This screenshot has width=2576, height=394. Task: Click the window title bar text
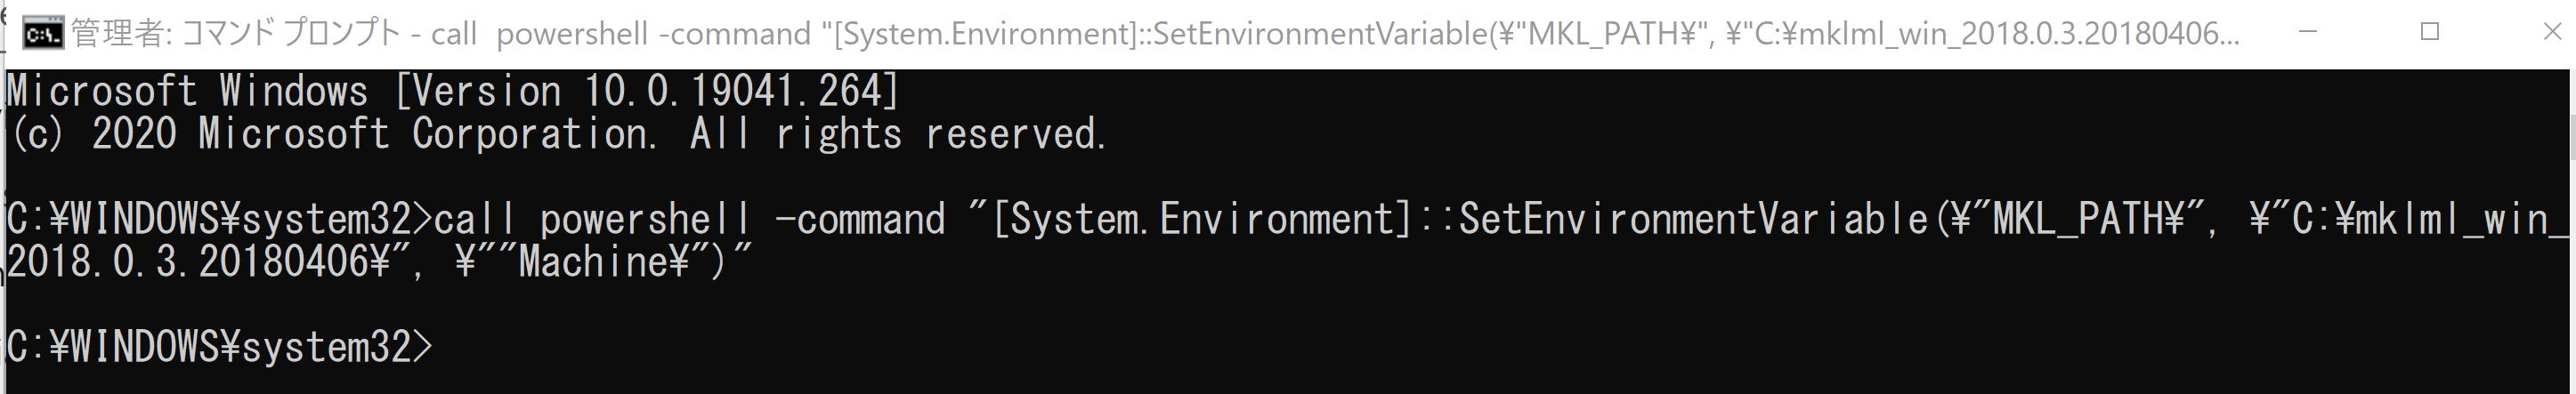[1150, 34]
